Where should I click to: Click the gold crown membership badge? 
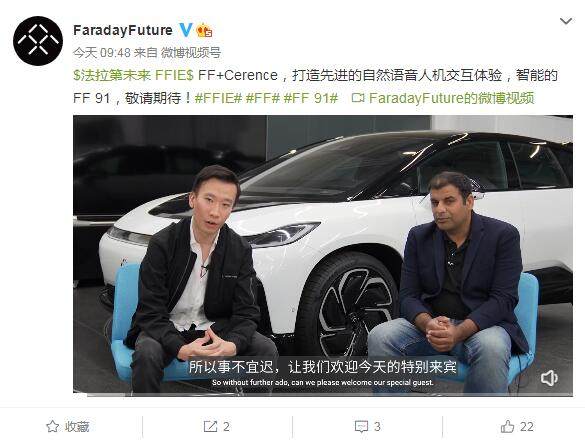[x=204, y=30]
